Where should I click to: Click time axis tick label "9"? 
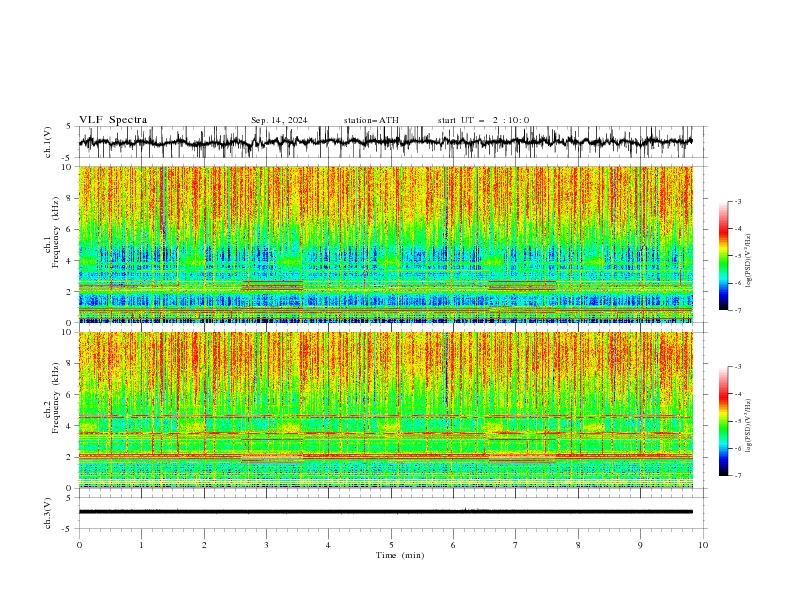[x=640, y=545]
